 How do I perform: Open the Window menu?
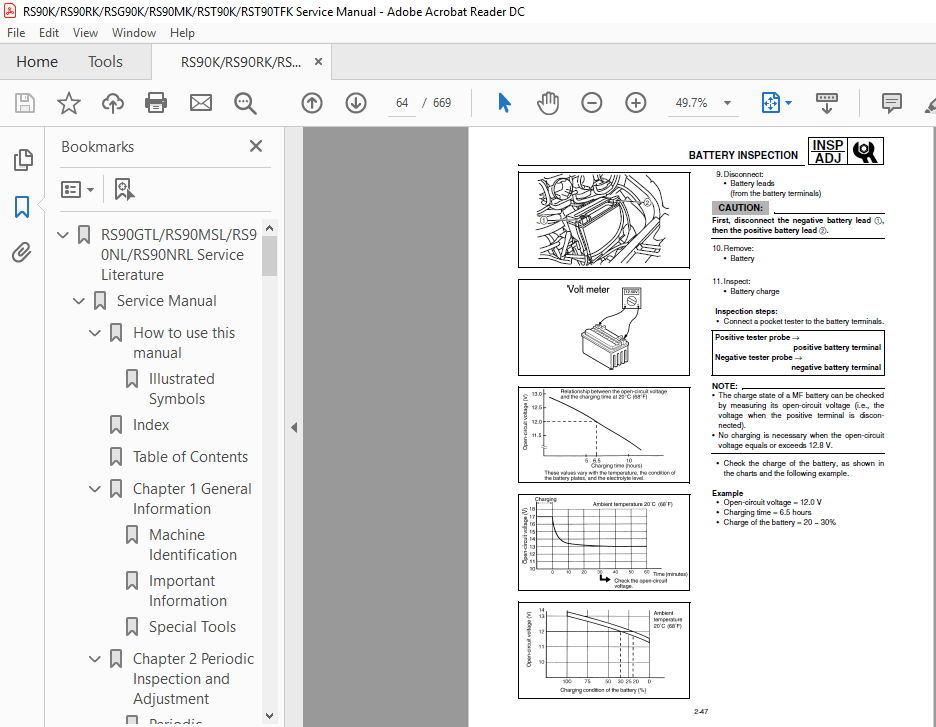[134, 33]
